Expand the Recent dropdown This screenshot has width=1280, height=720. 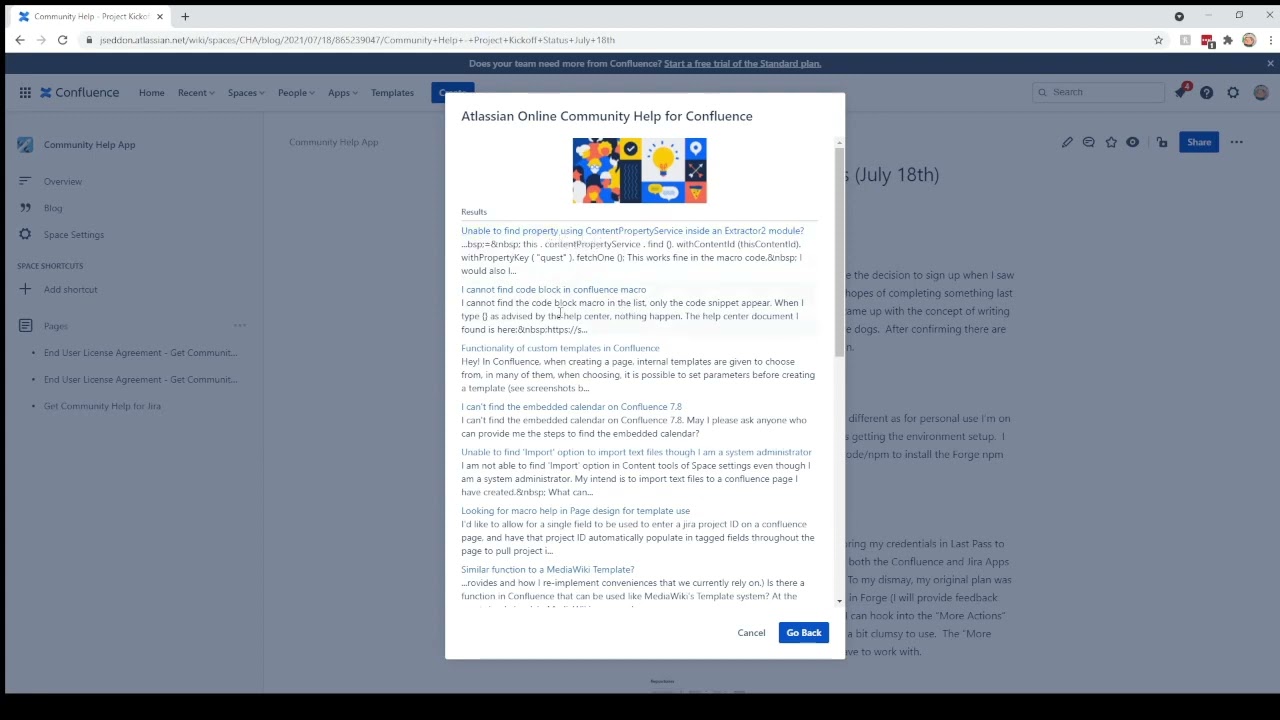coord(196,92)
